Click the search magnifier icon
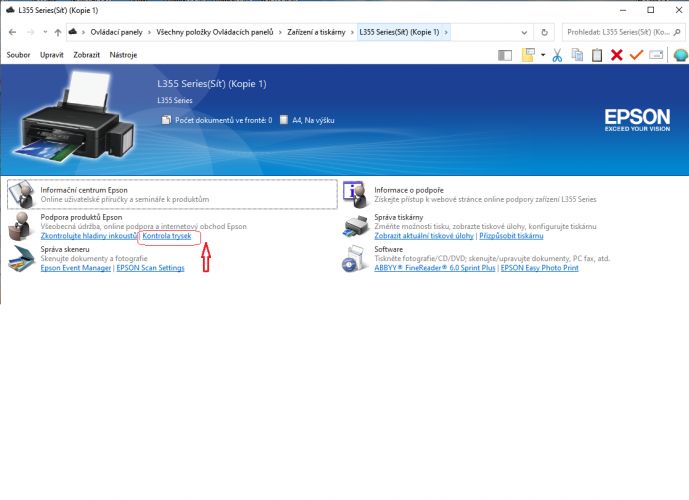This screenshot has width=689, height=500. point(677,32)
